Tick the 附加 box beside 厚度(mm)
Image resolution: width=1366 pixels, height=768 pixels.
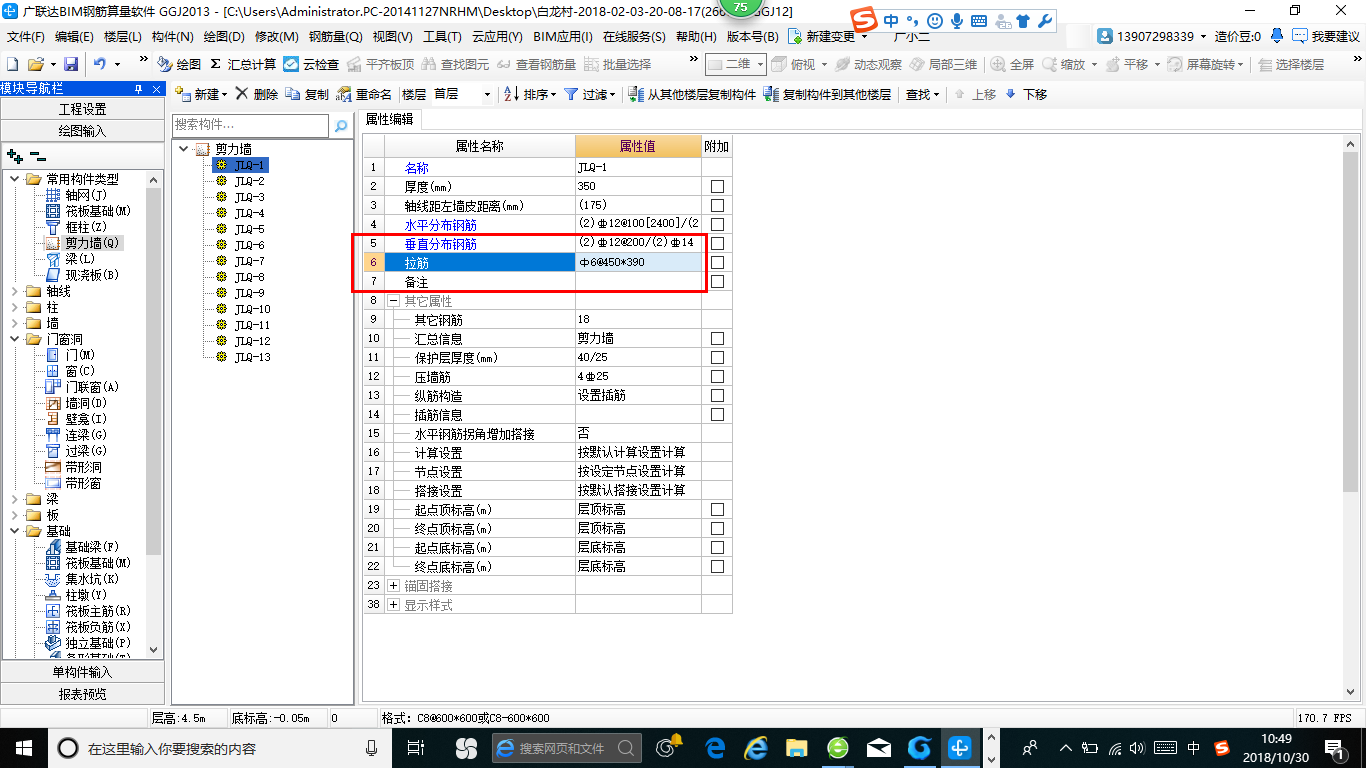(716, 186)
